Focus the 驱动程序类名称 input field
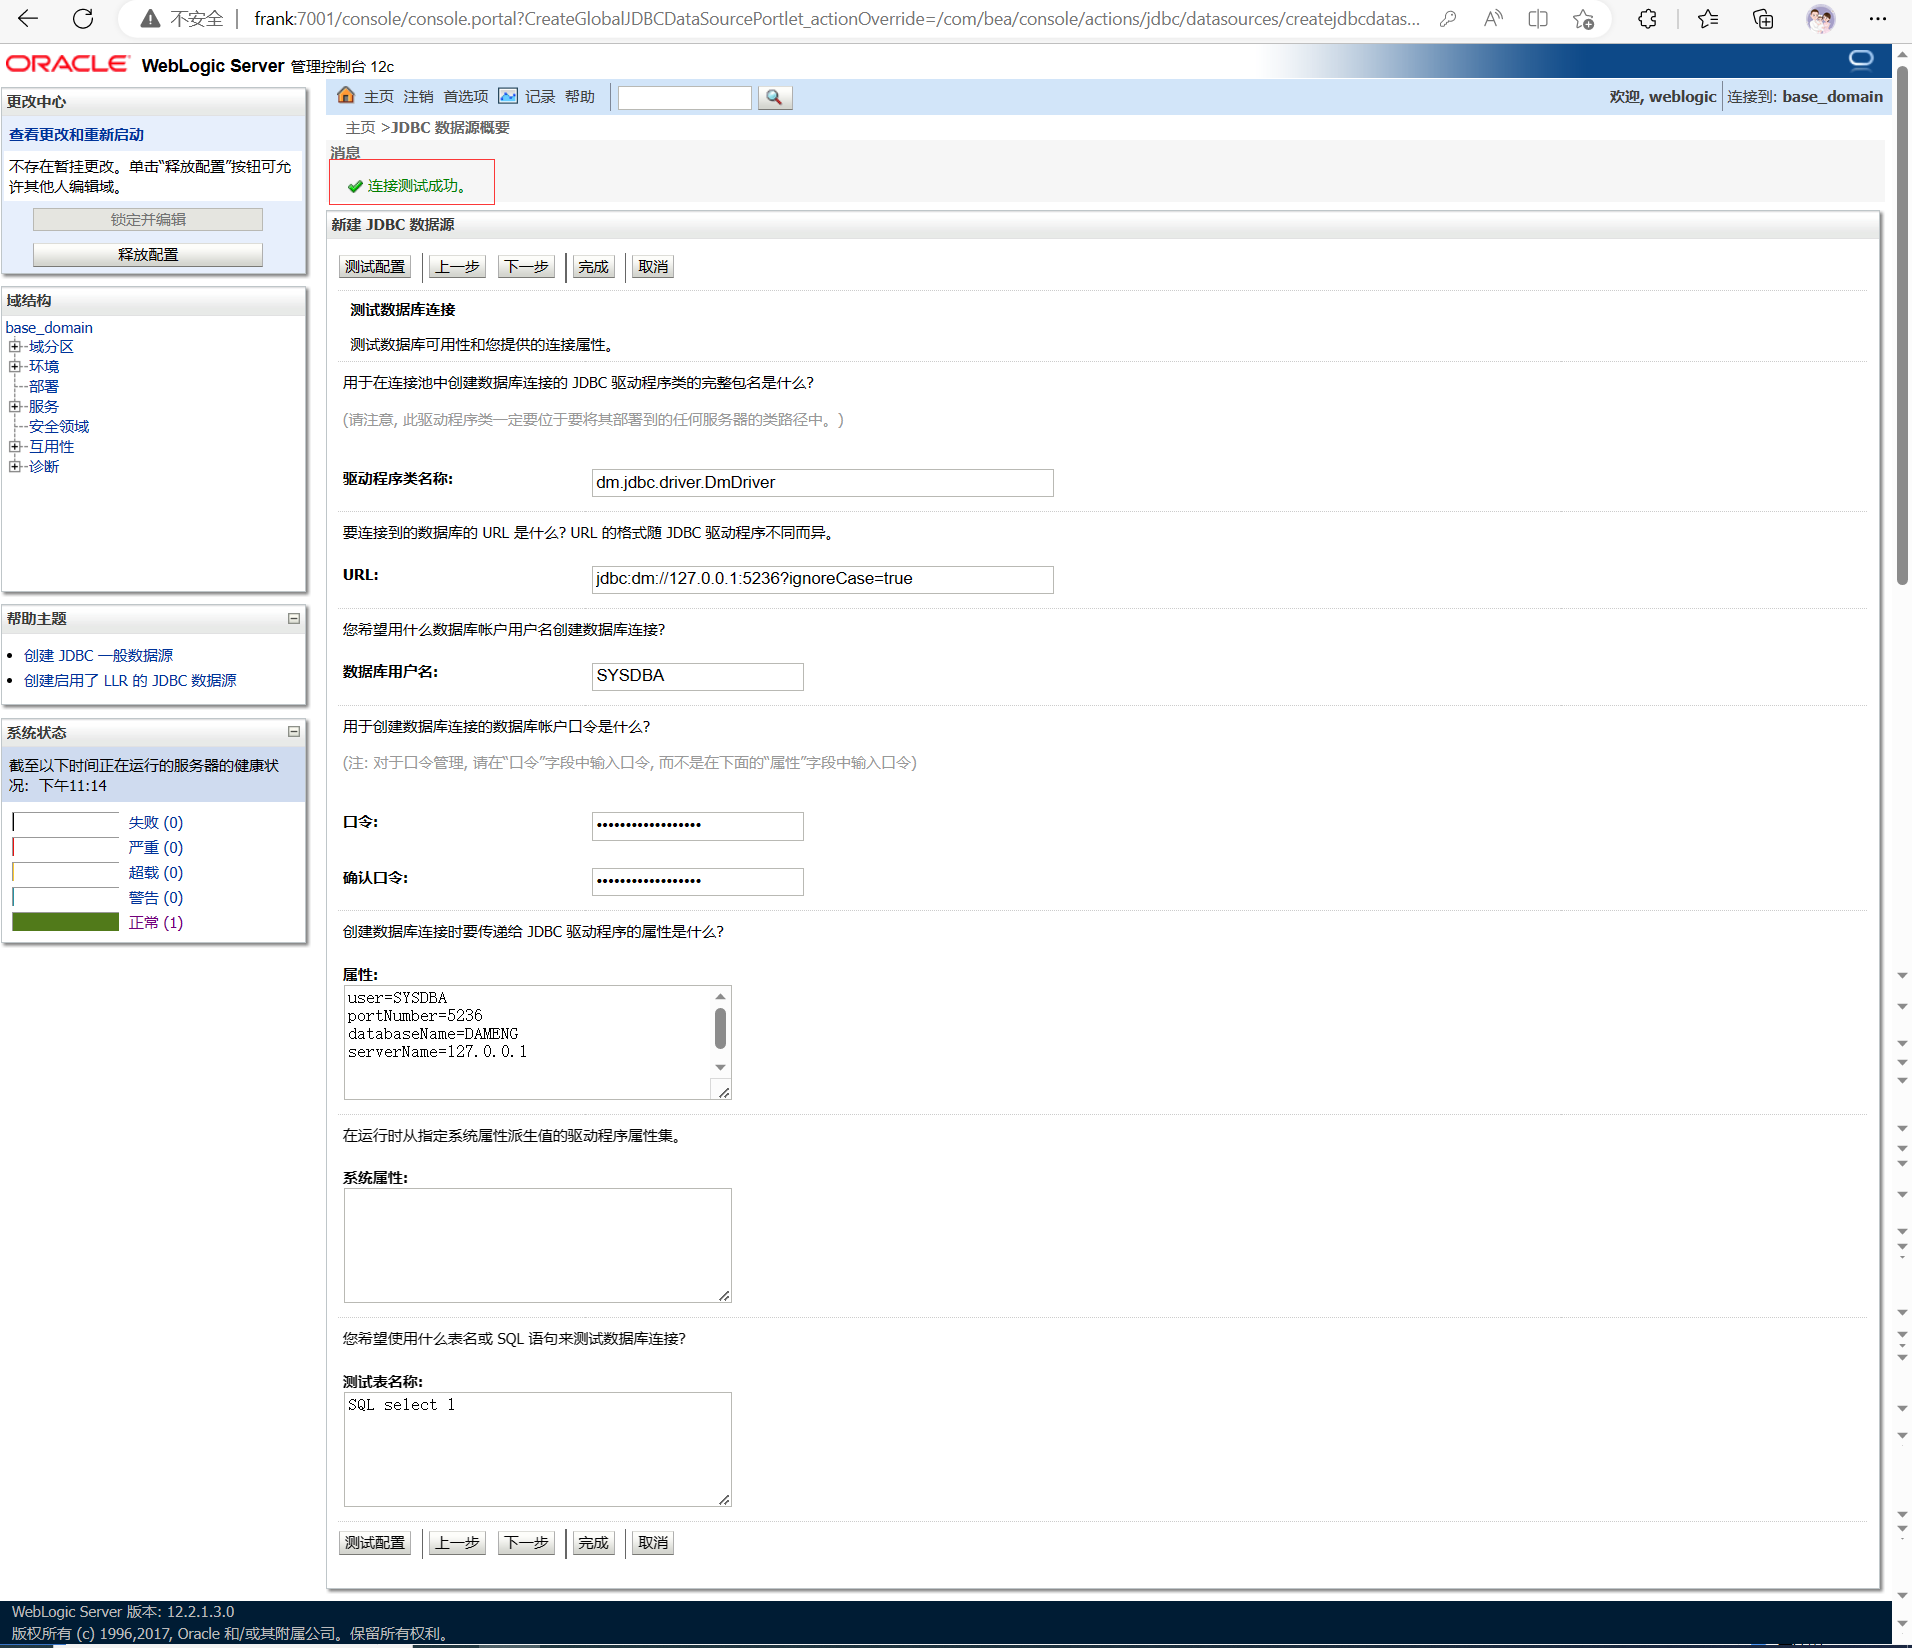 point(822,483)
